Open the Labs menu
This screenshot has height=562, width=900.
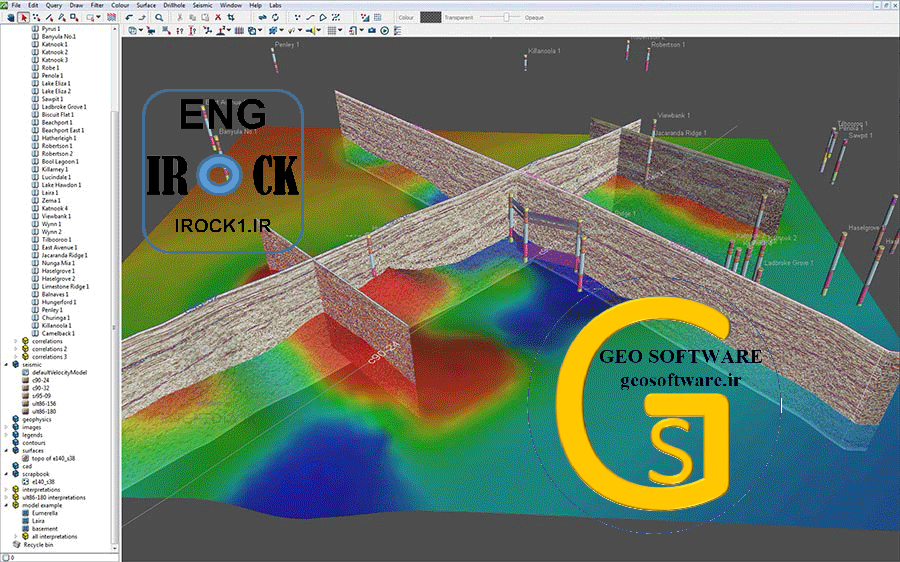click(275, 5)
